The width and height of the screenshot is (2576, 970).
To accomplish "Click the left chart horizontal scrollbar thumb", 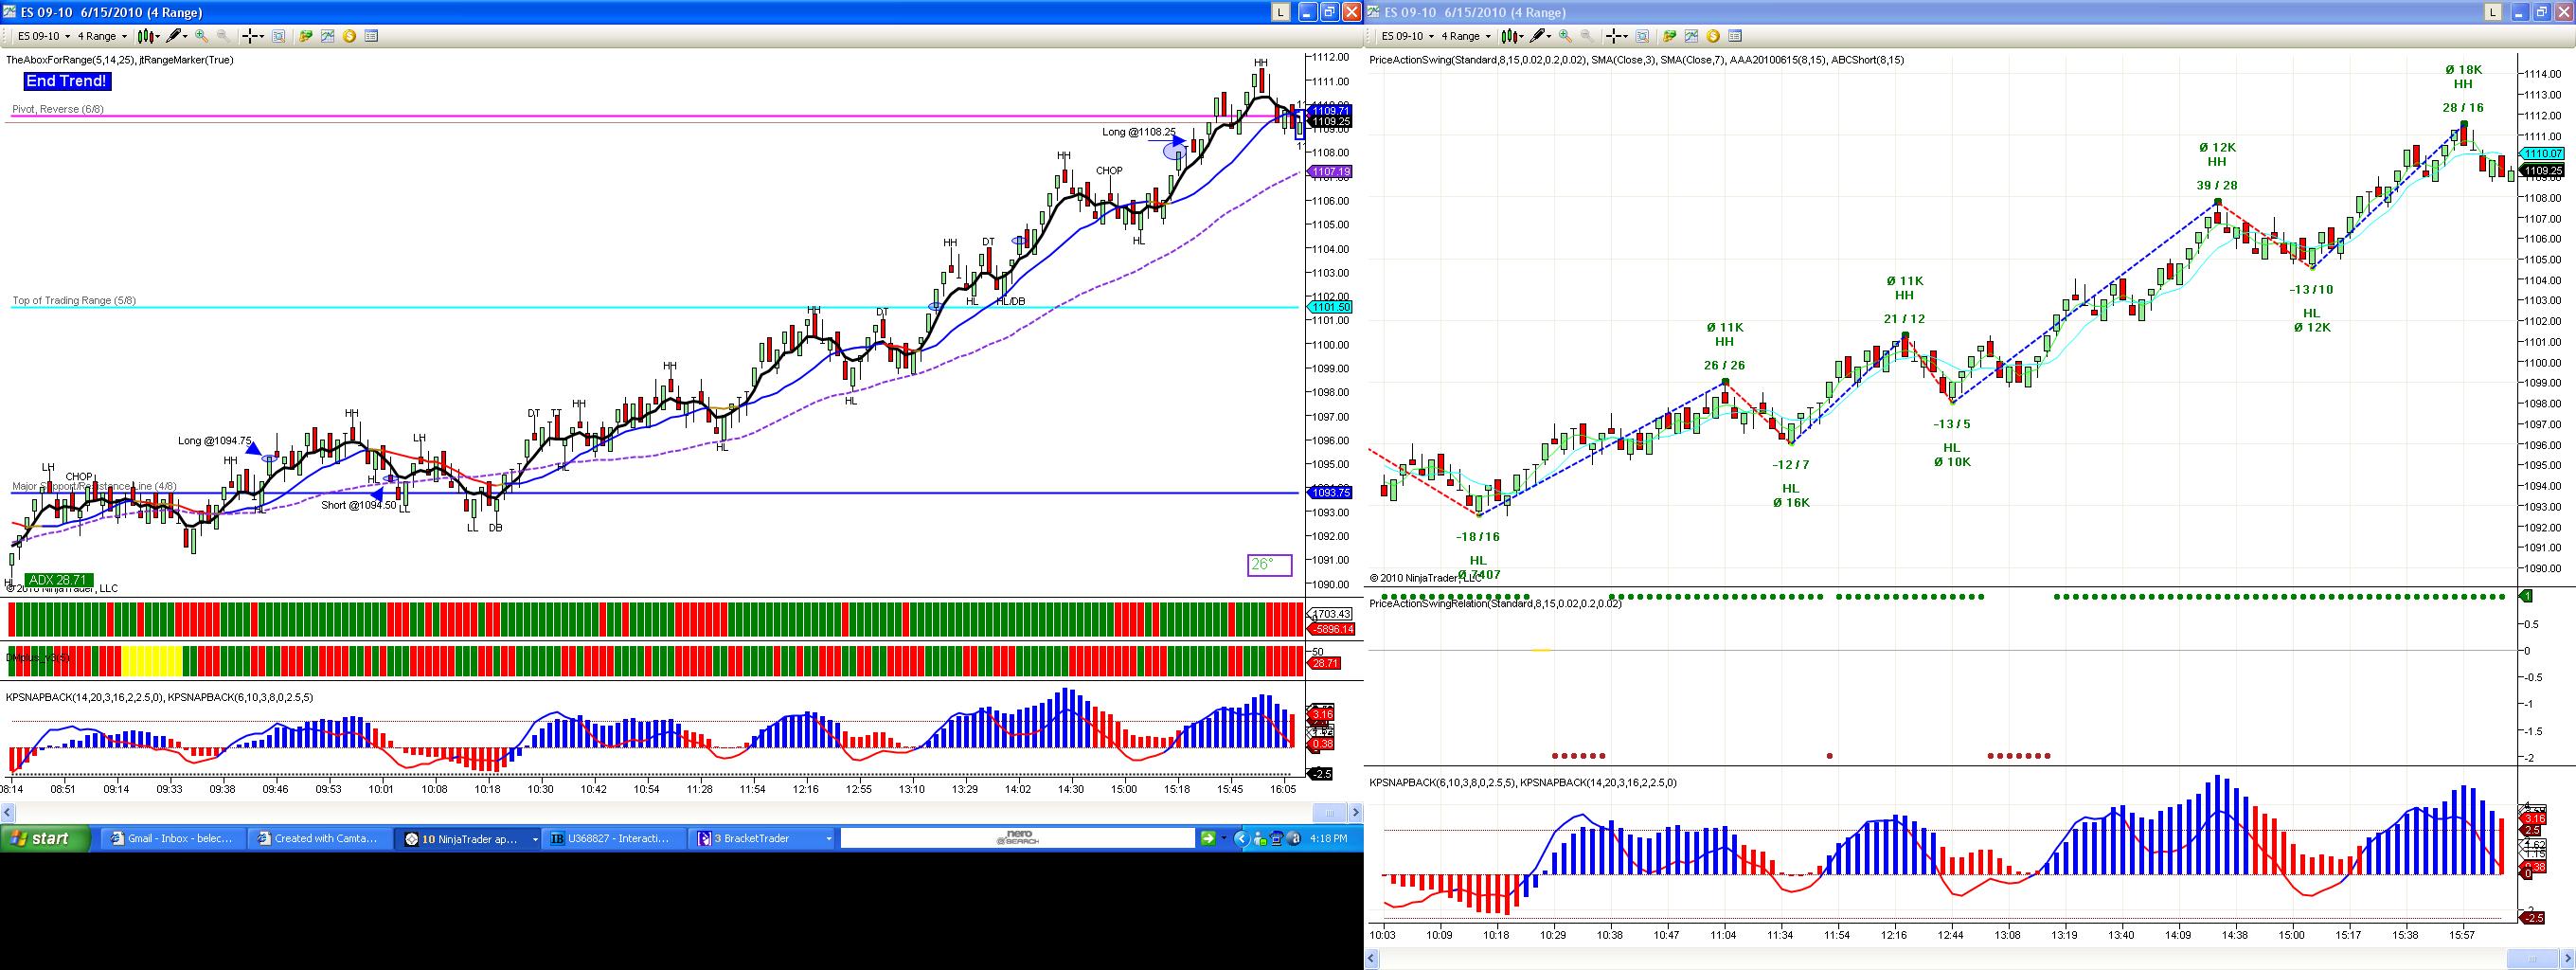I will (1328, 812).
